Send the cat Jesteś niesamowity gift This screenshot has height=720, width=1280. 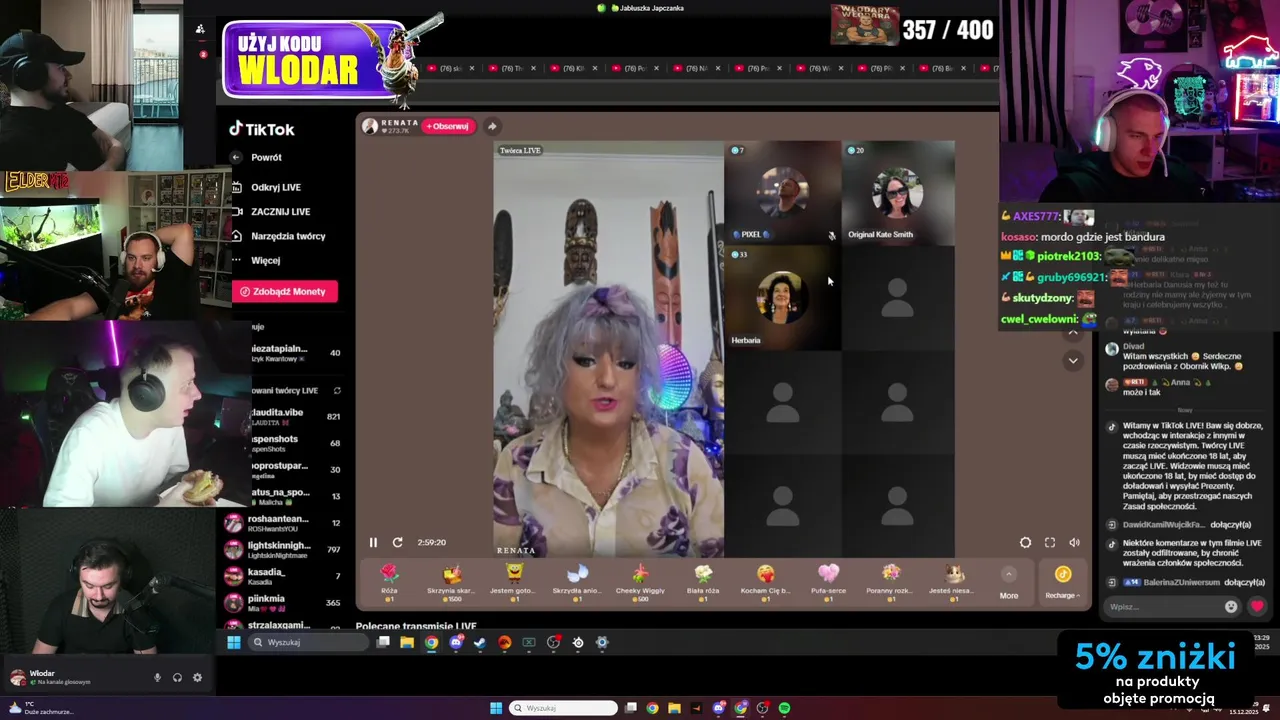click(x=953, y=580)
